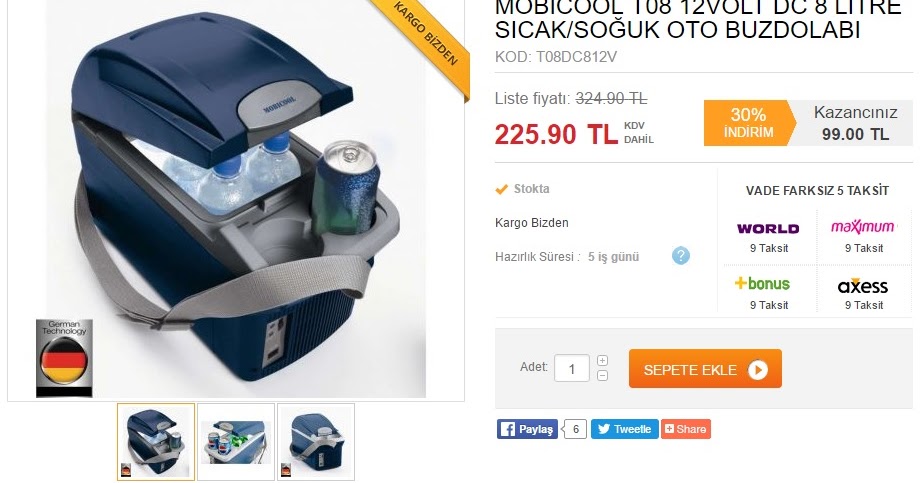920x483 pixels.
Task: Click the WORLD card logo
Action: point(768,228)
